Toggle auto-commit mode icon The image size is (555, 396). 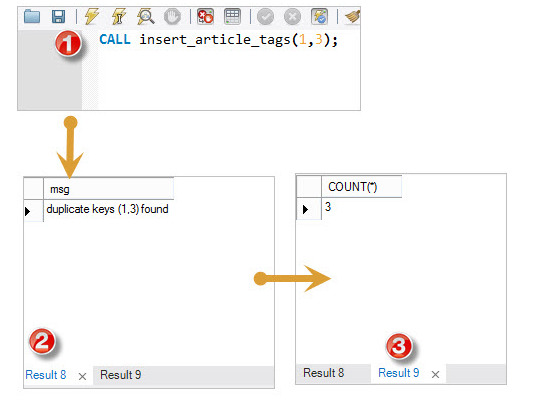(x=319, y=17)
